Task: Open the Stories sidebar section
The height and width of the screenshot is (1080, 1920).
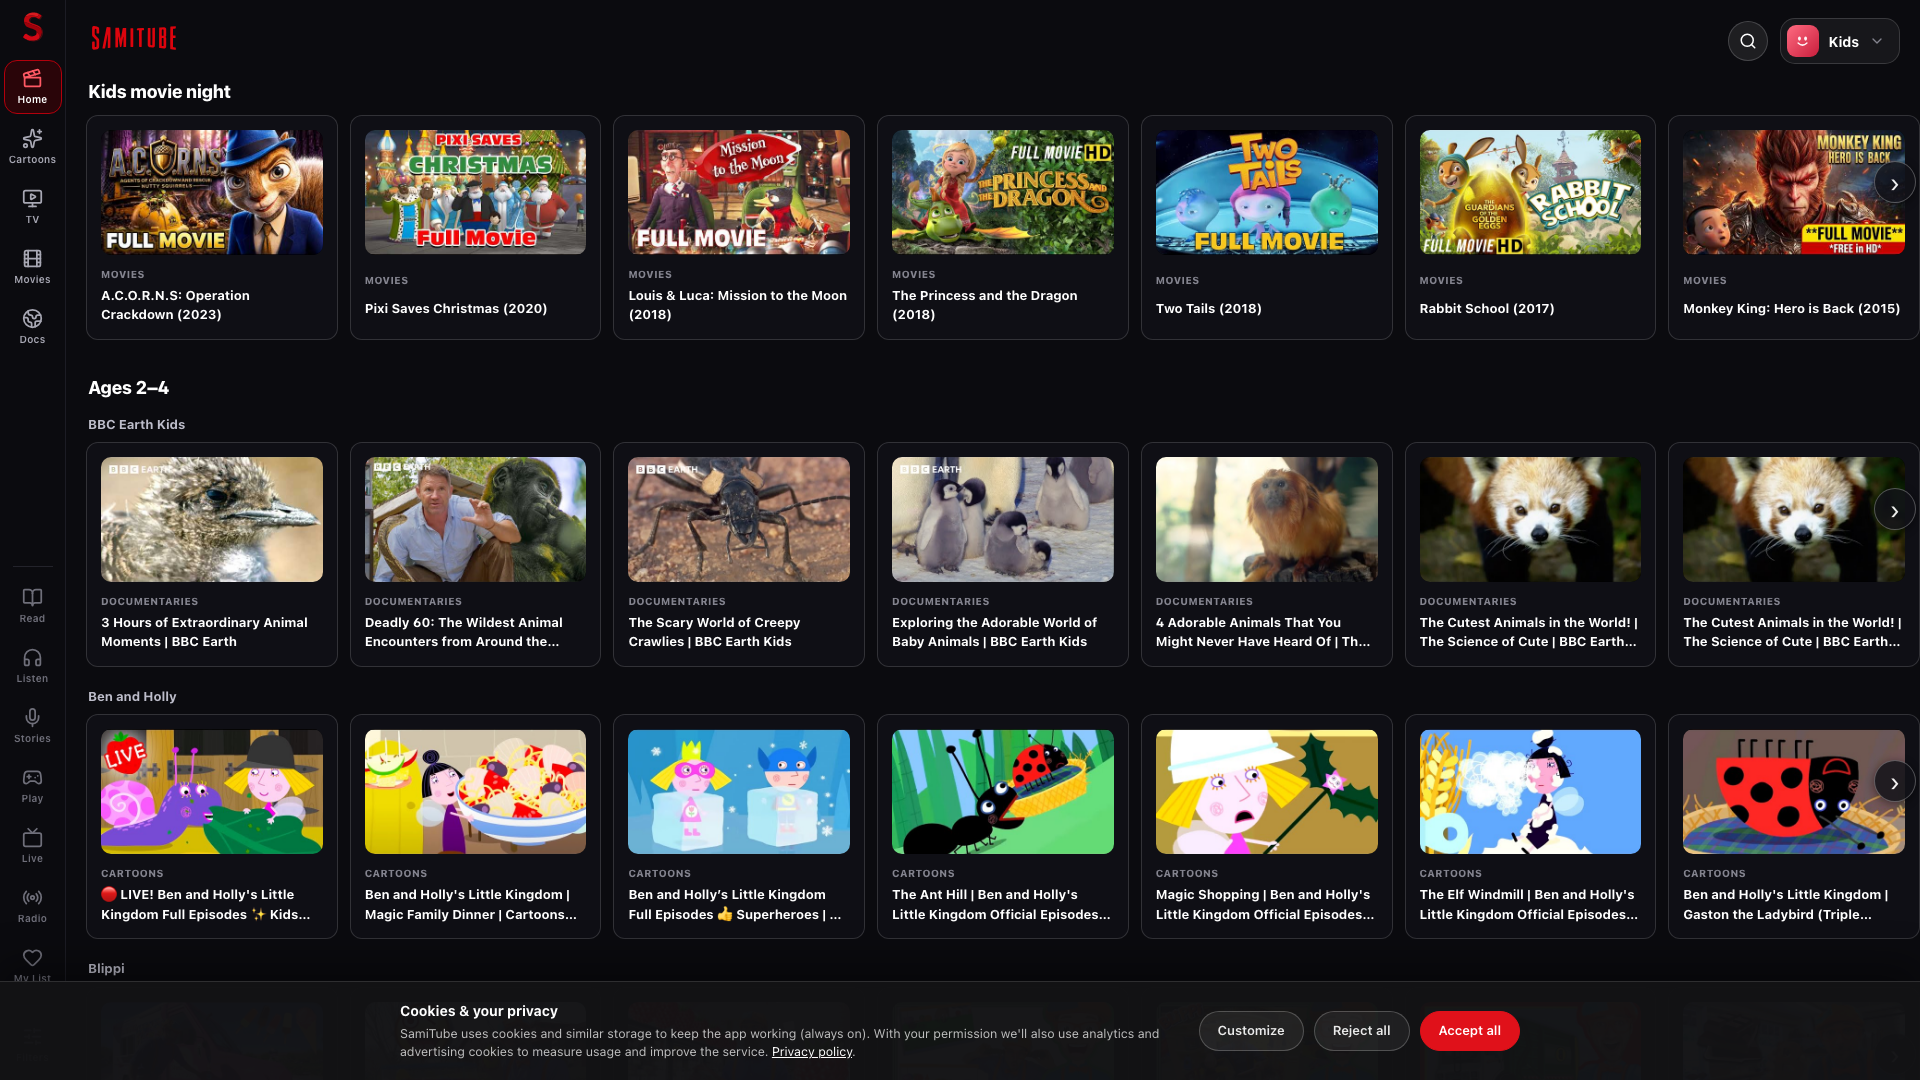Action: click(32, 726)
